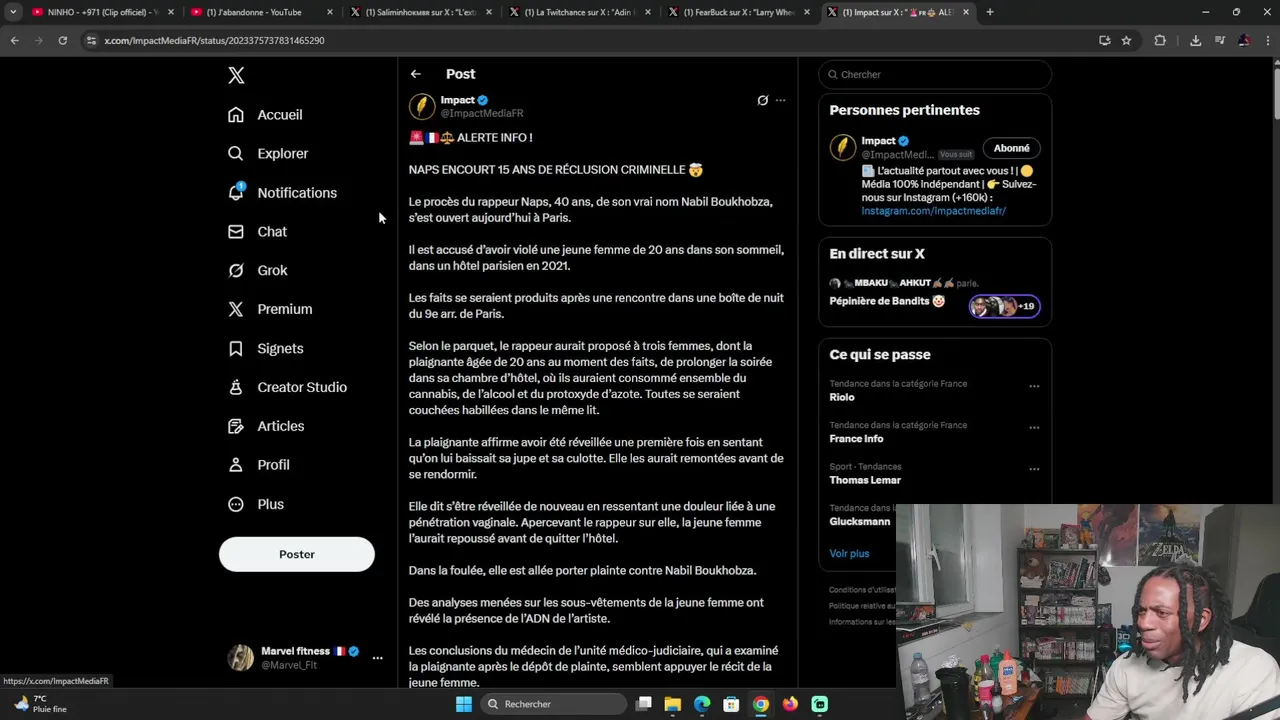Open Marvel fitness account menu dots

(x=377, y=658)
